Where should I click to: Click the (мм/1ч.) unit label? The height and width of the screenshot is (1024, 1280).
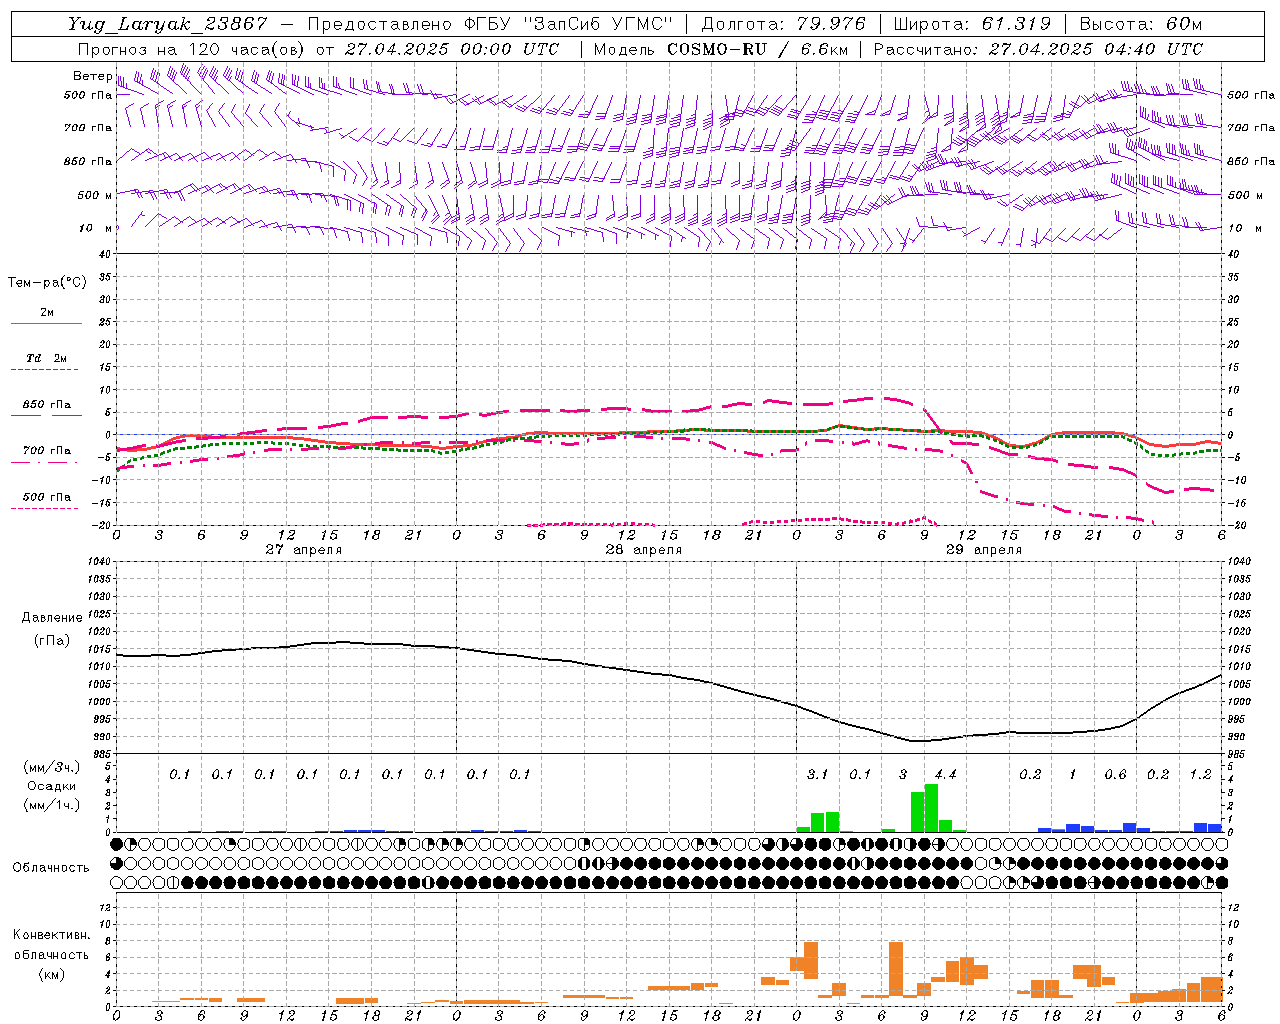pos(51,805)
